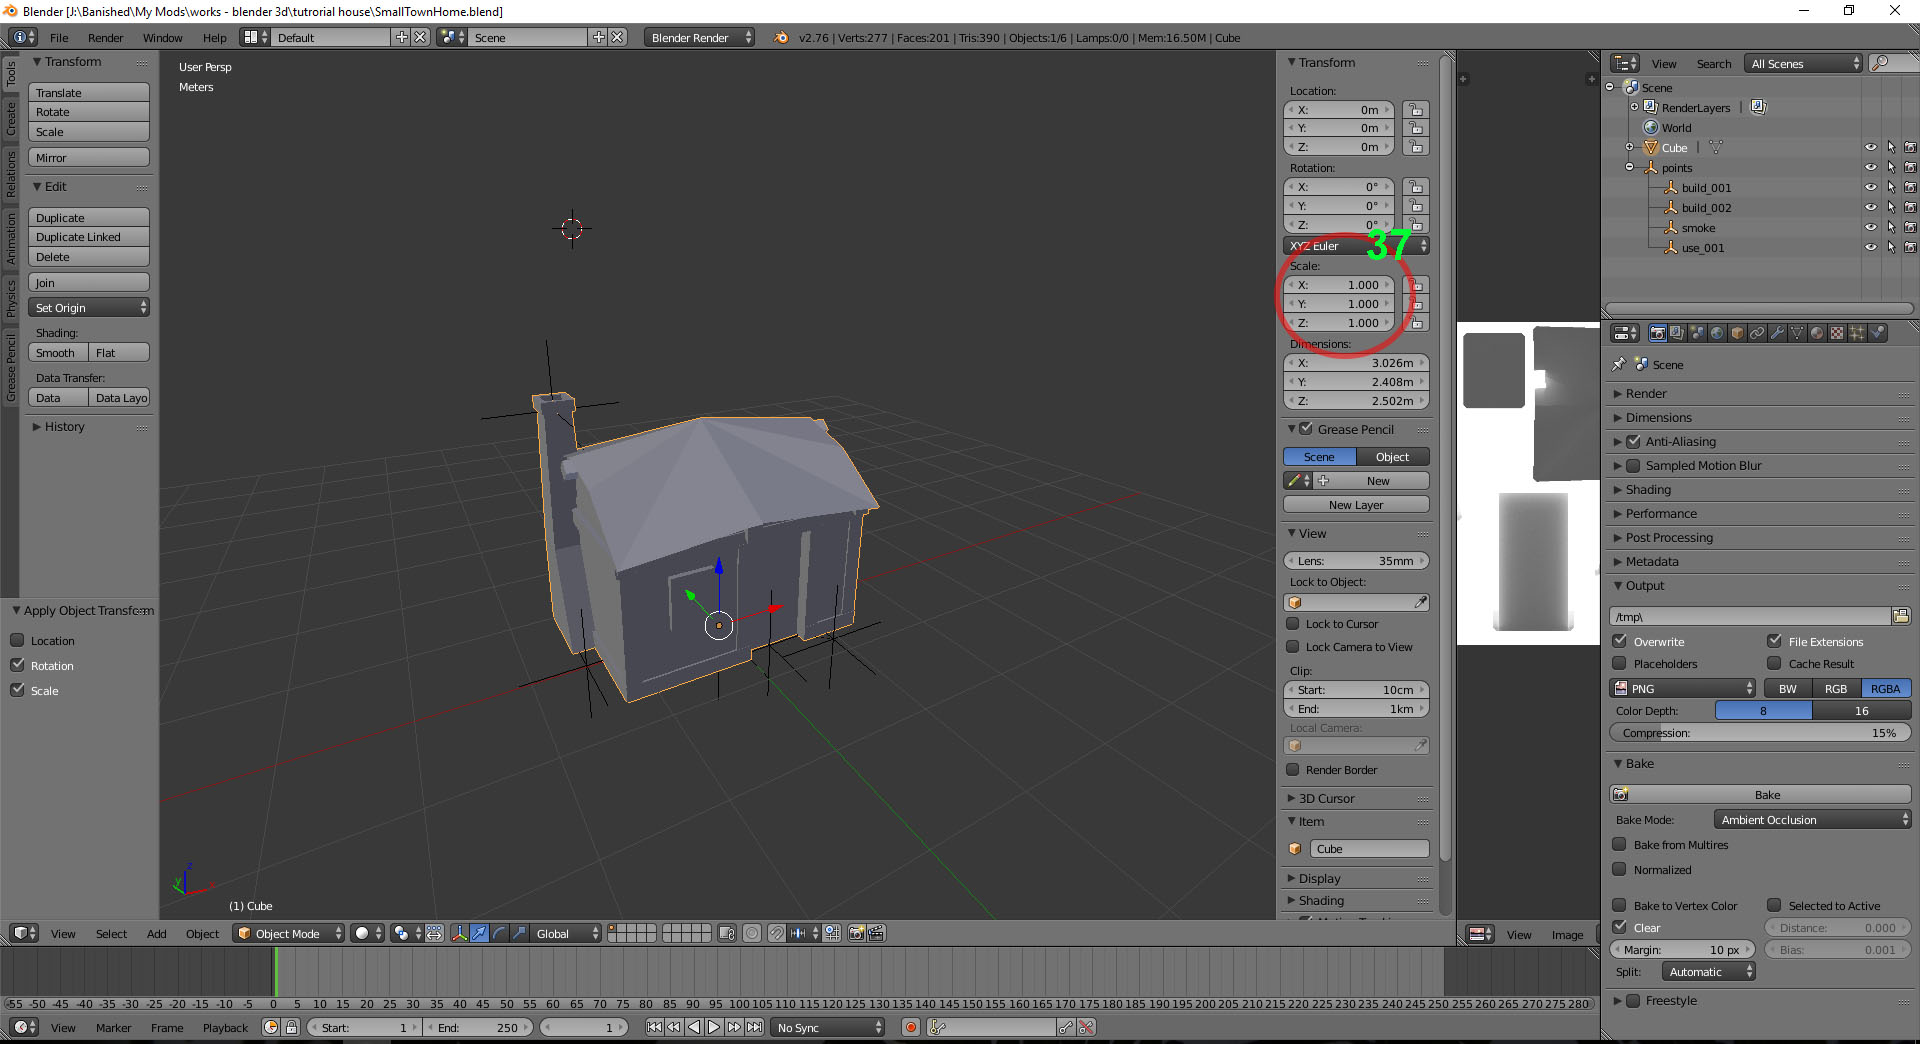Enable Lock to Cursor checkbox
Viewport: 1920px width, 1044px height.
click(x=1293, y=623)
